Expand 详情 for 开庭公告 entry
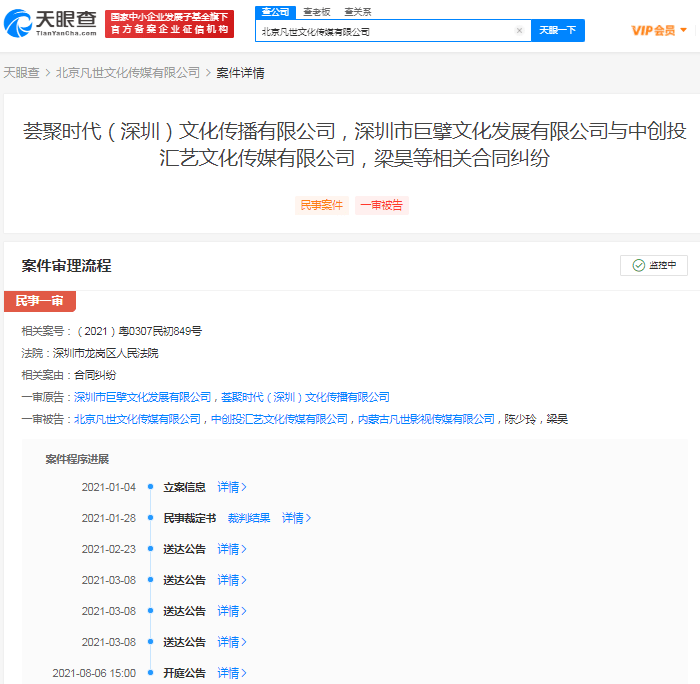This screenshot has width=700, height=684. pos(232,673)
